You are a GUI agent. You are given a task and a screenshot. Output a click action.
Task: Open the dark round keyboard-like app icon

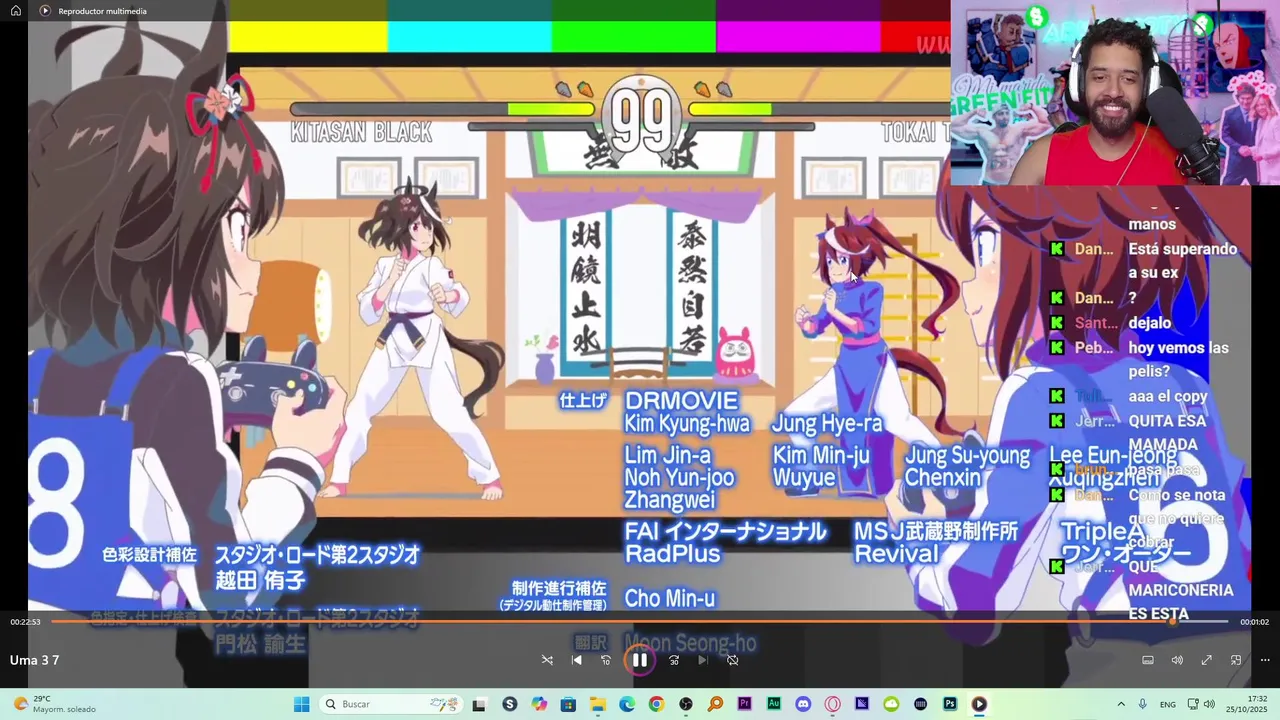(x=921, y=704)
